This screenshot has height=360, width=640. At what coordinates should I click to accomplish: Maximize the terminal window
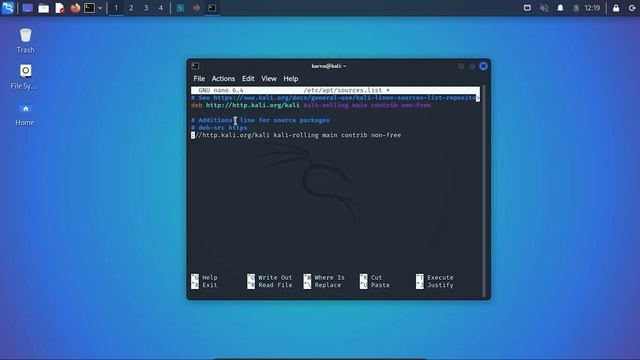point(472,66)
